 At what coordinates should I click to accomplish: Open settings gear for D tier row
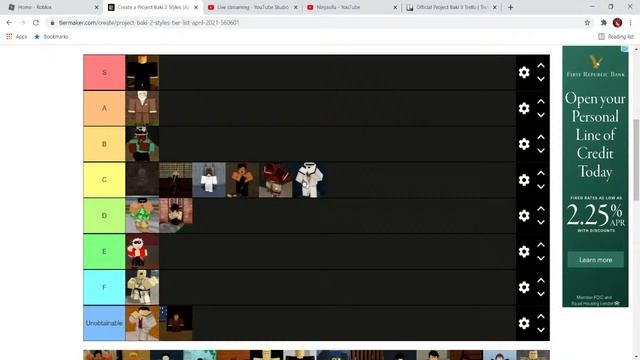tap(524, 216)
